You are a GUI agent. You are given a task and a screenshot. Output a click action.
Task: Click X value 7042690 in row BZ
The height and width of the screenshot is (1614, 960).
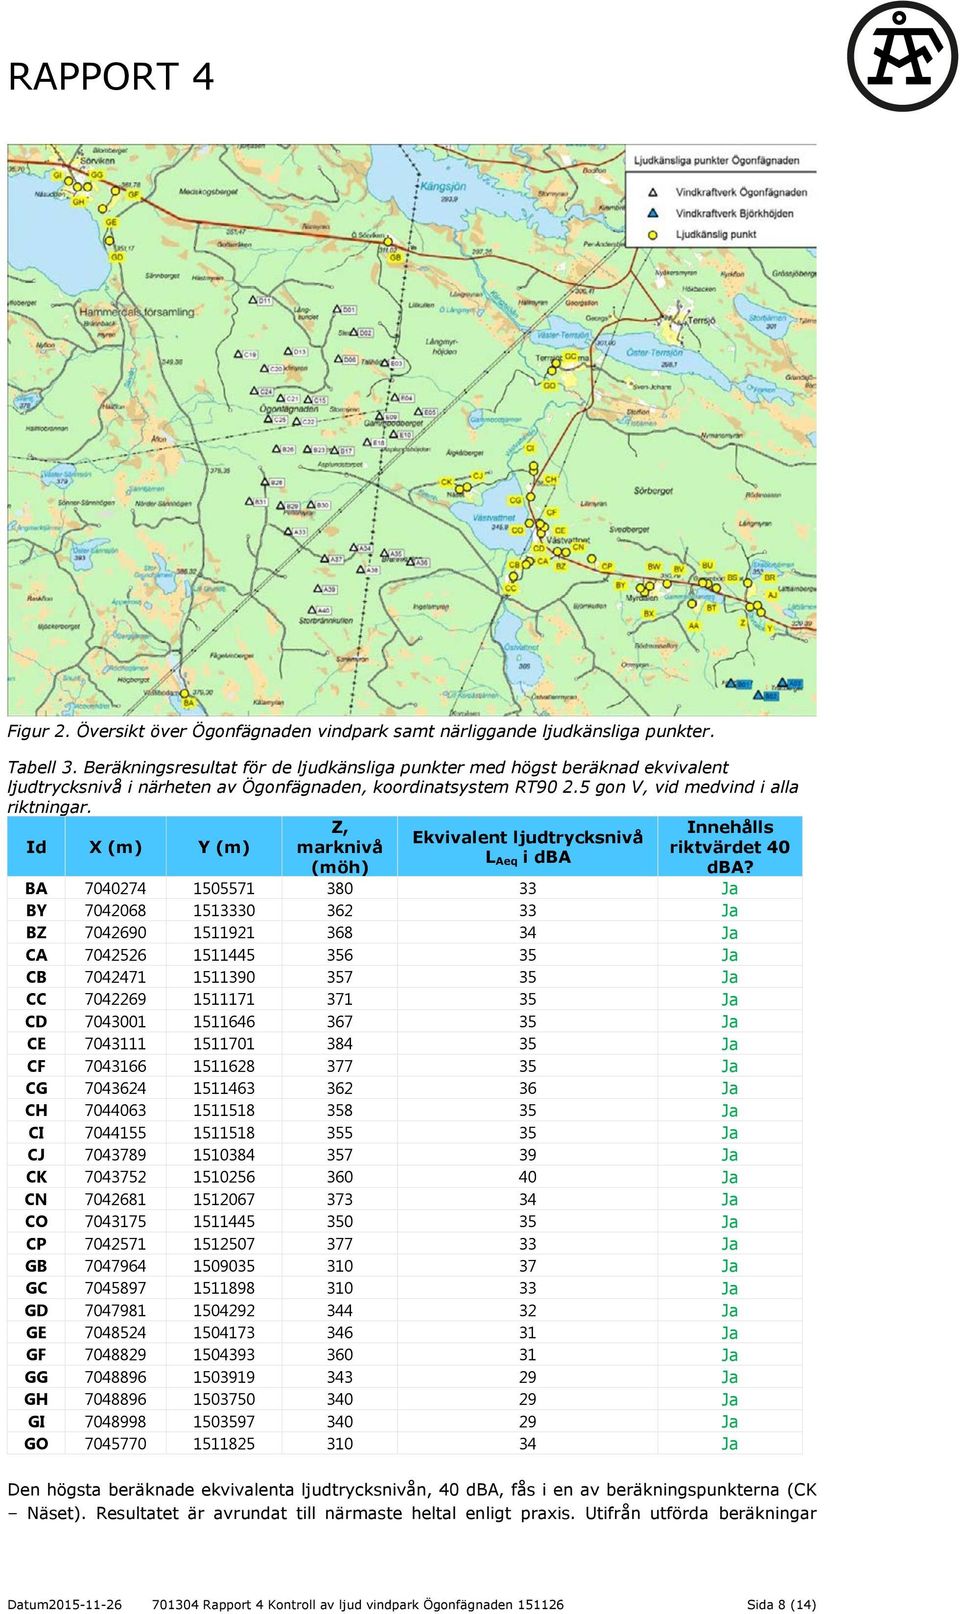click(x=115, y=933)
